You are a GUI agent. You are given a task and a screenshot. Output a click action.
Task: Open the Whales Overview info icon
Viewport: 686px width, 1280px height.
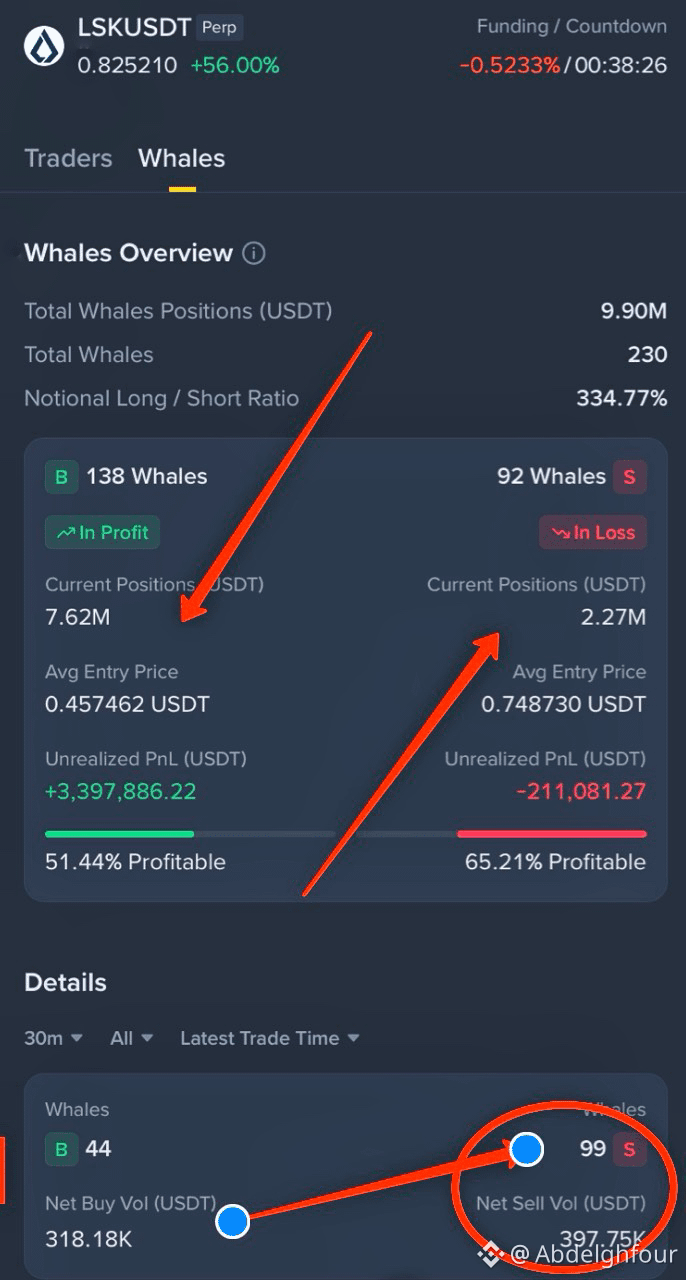[254, 253]
